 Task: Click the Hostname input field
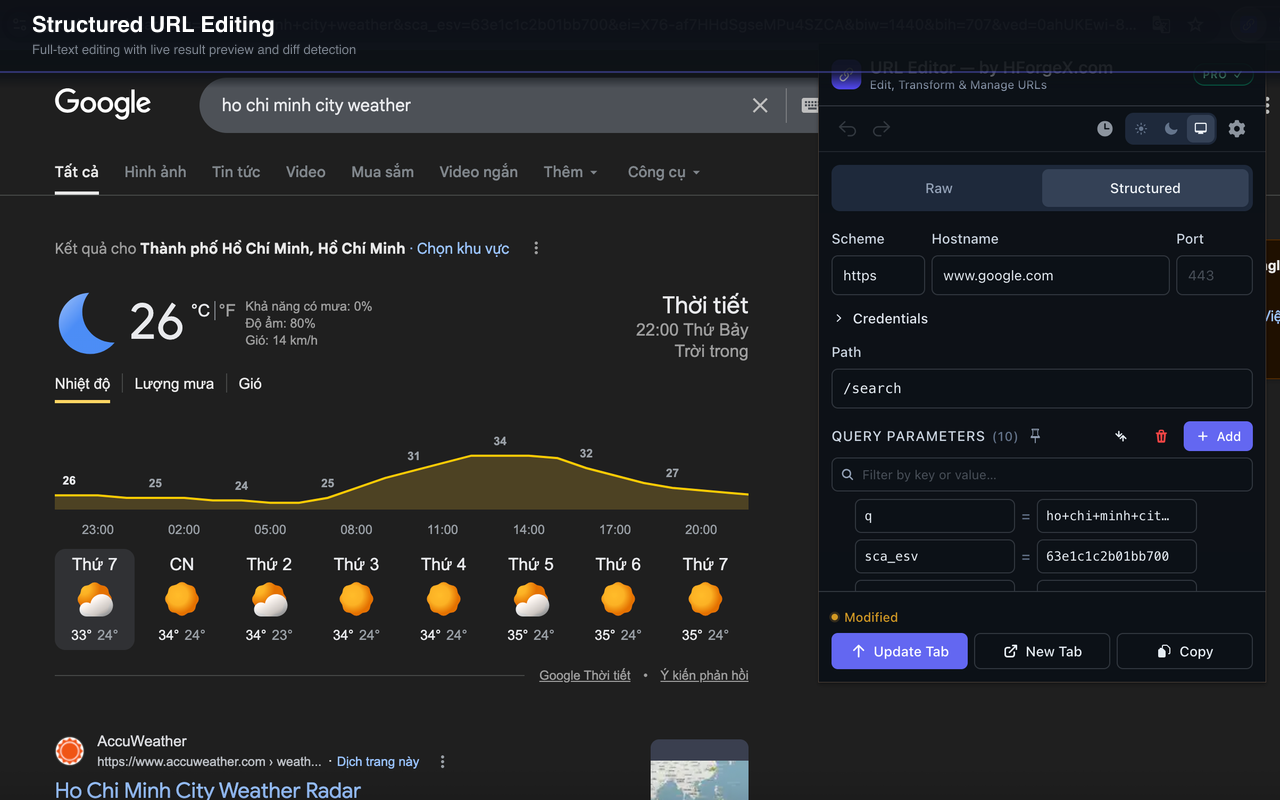pos(1049,276)
